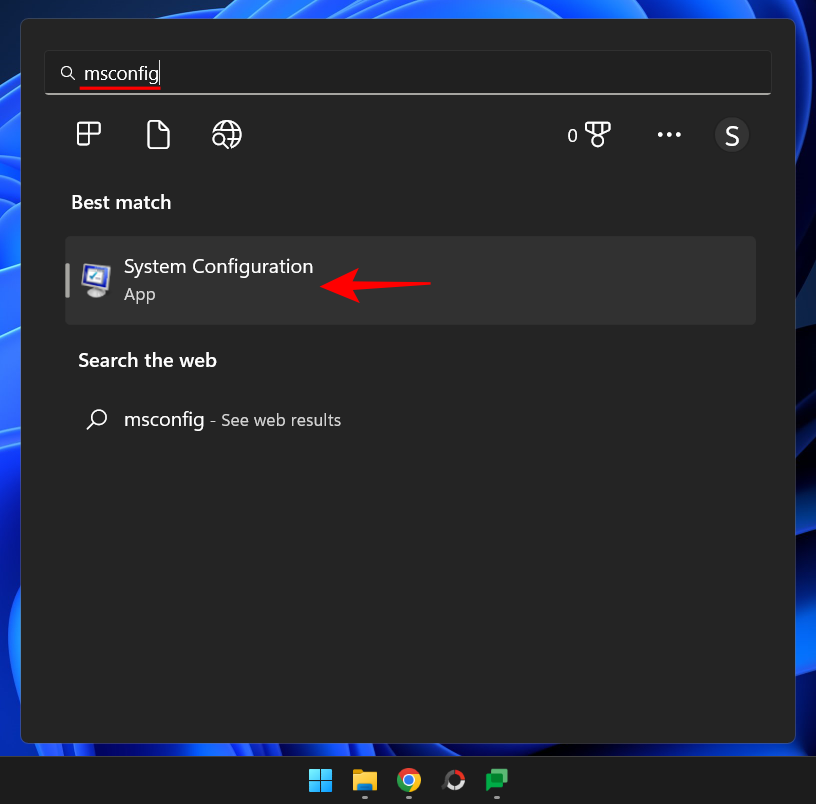Click the Start button on the taskbar
The height and width of the screenshot is (804, 816).
pyautogui.click(x=320, y=783)
